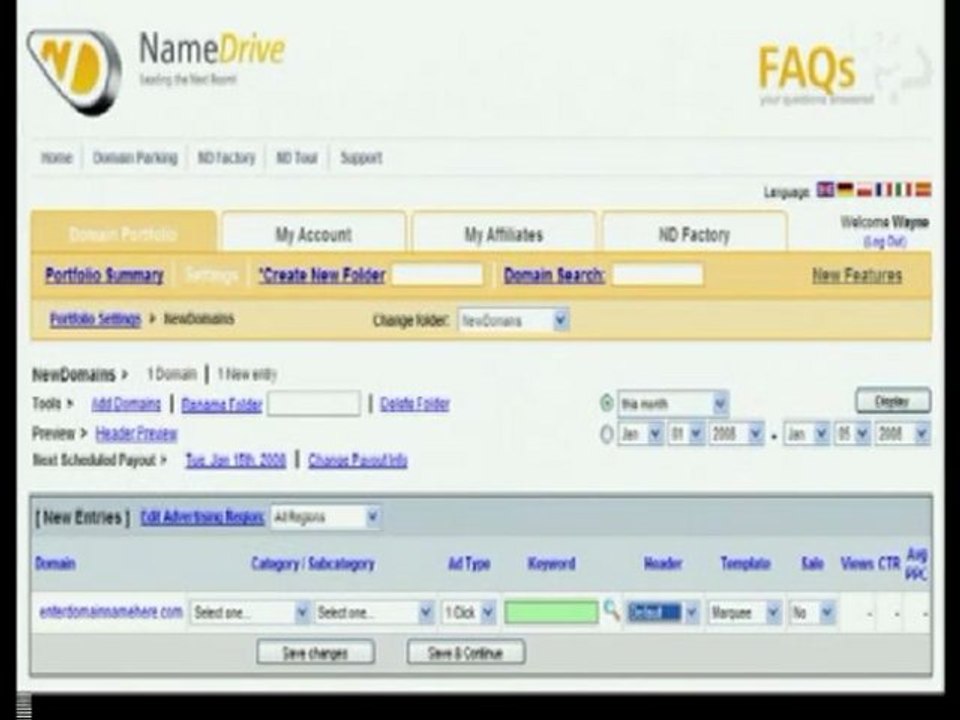The height and width of the screenshot is (720, 960).
Task: Select the Polish language flag
Action: 864,190
